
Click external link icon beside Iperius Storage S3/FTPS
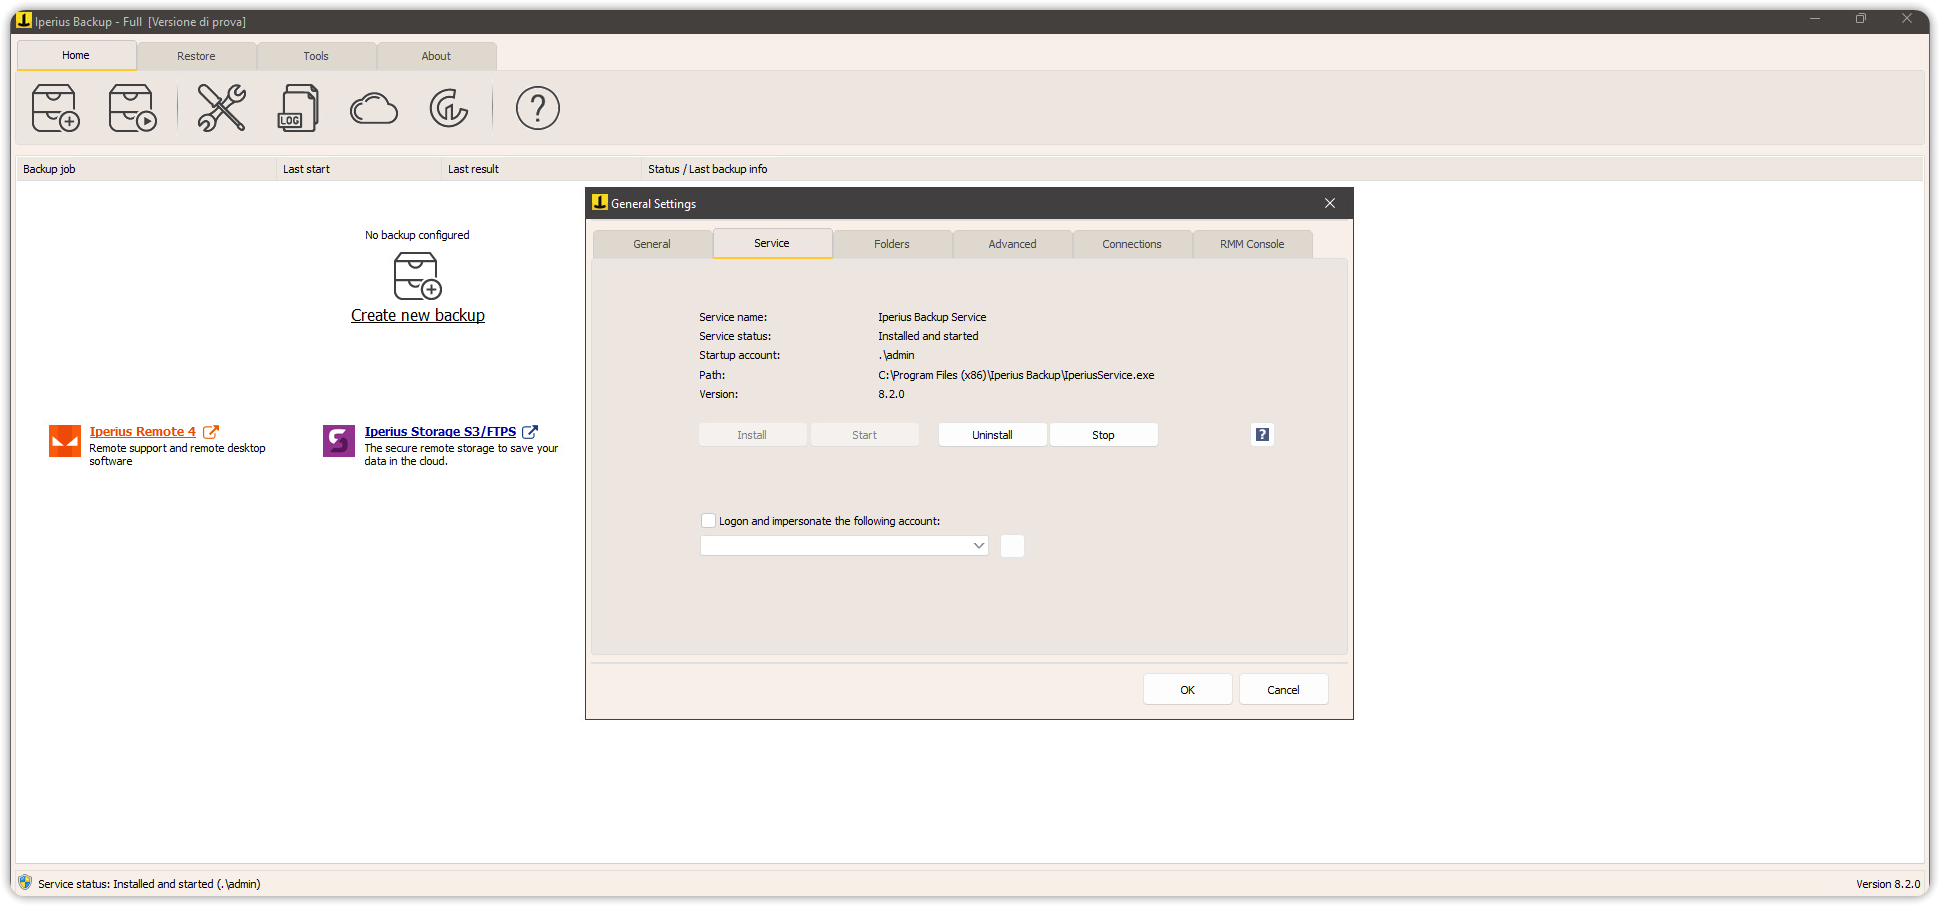(x=530, y=432)
